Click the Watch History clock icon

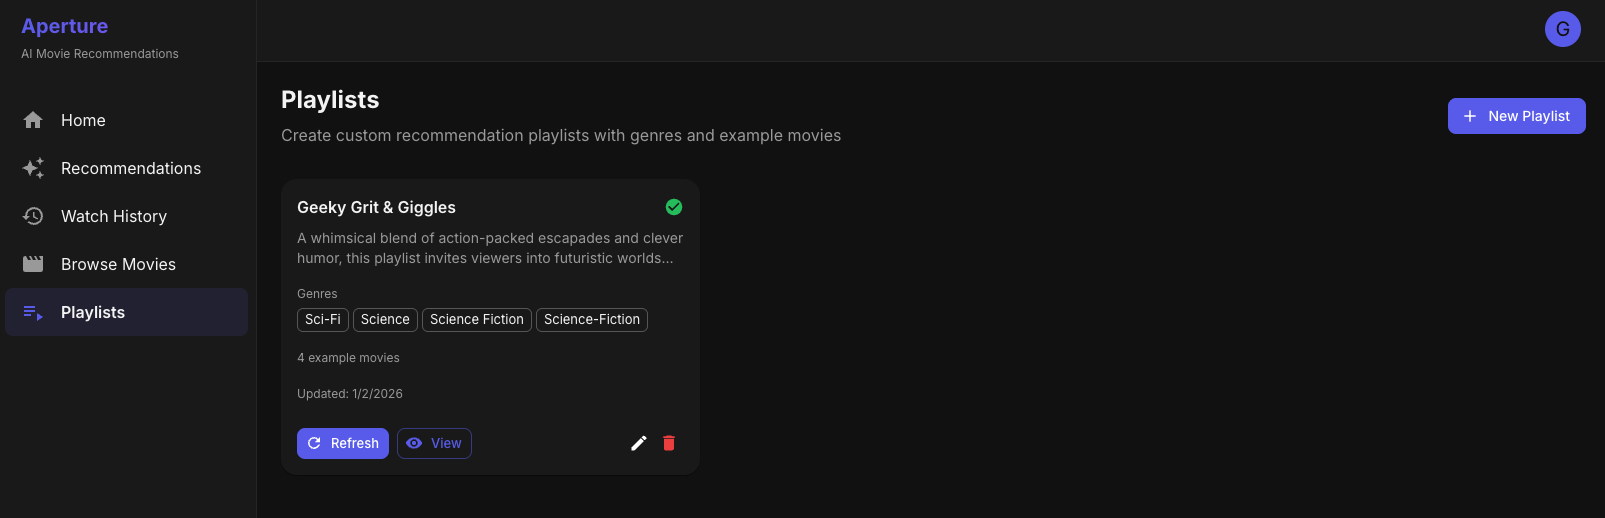point(33,216)
